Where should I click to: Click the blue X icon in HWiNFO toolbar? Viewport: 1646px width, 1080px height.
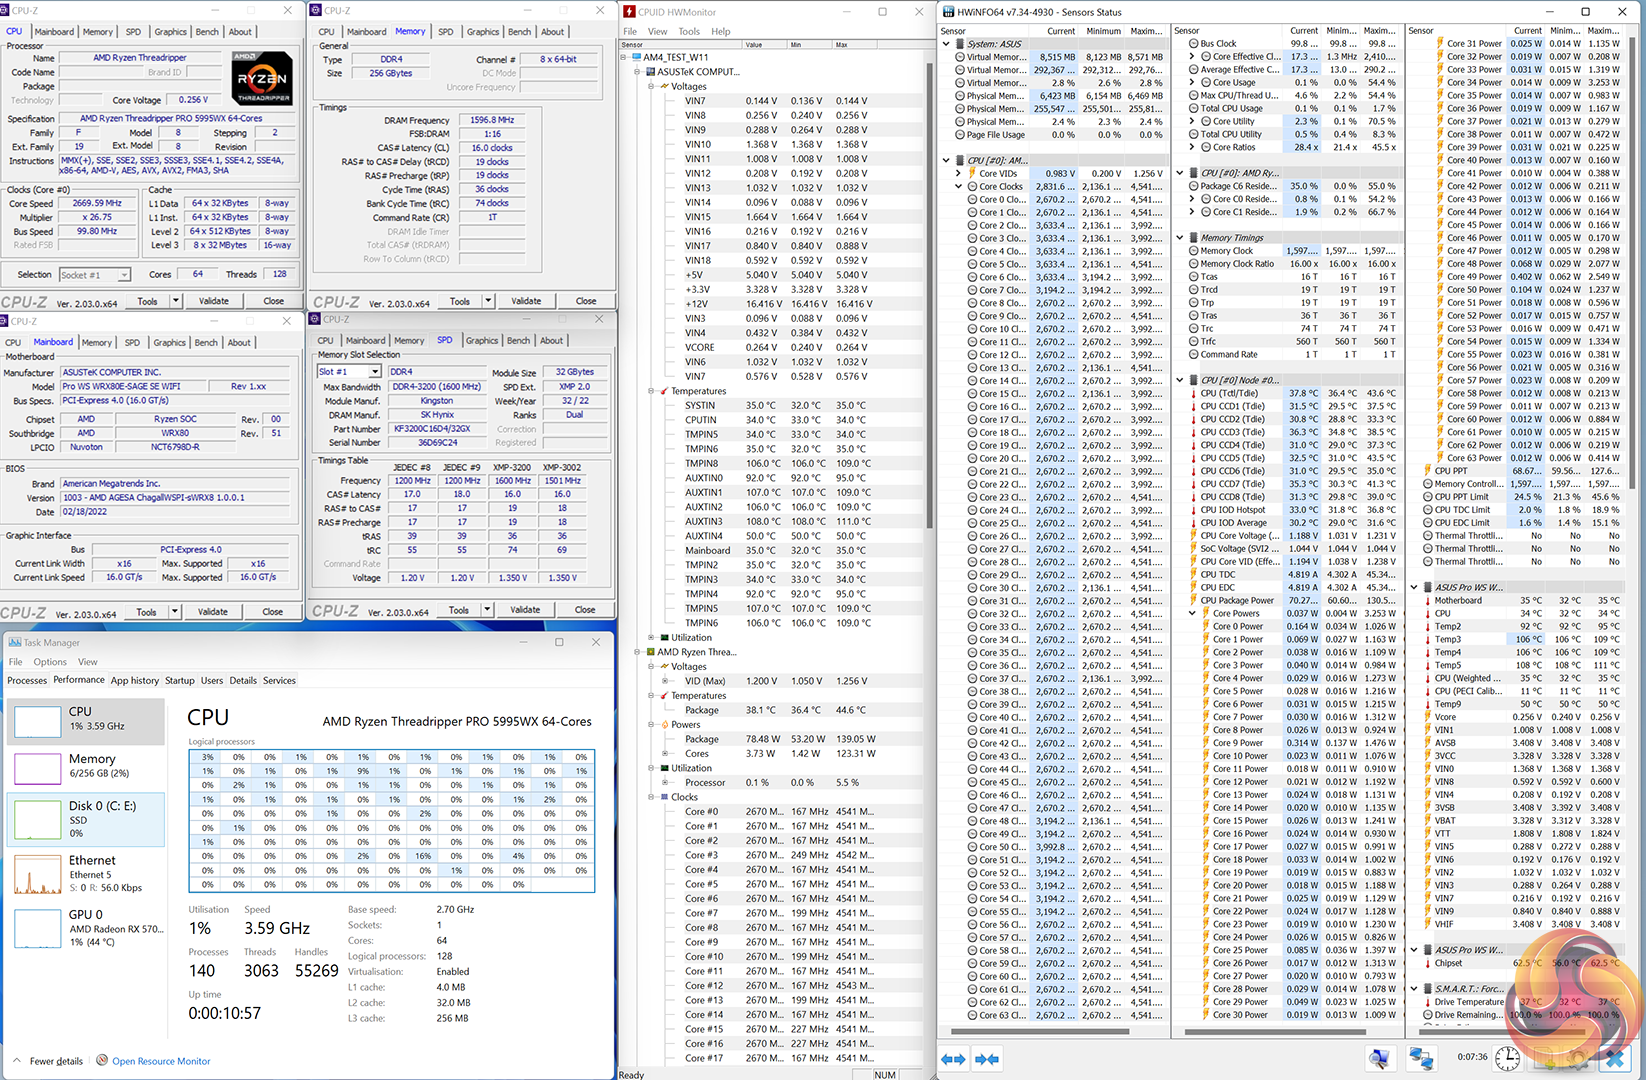coord(1615,1058)
